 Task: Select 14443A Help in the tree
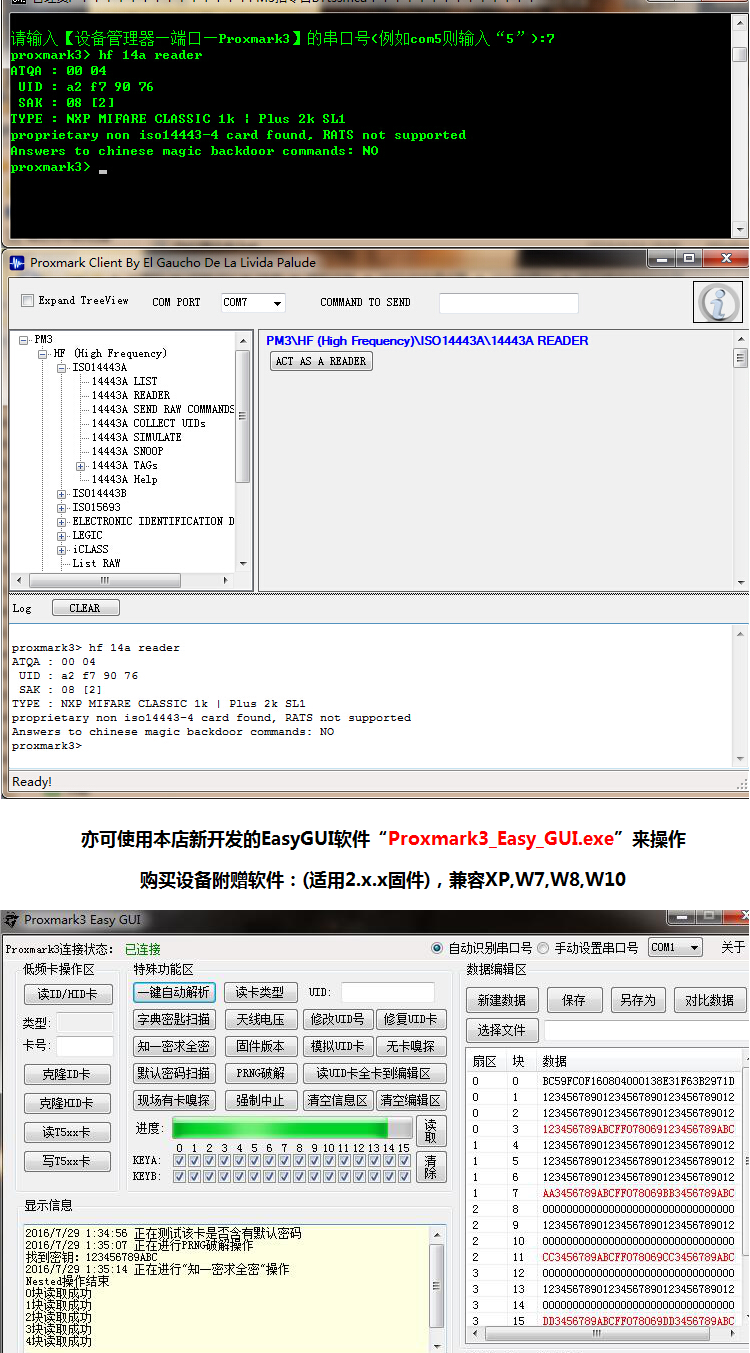125,480
